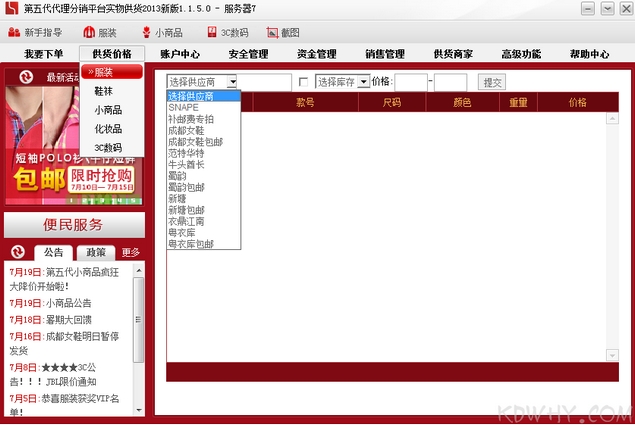Screen dimensions: 635x425
Task: Click the announcements list scrollbar
Action: [x=138, y=330]
